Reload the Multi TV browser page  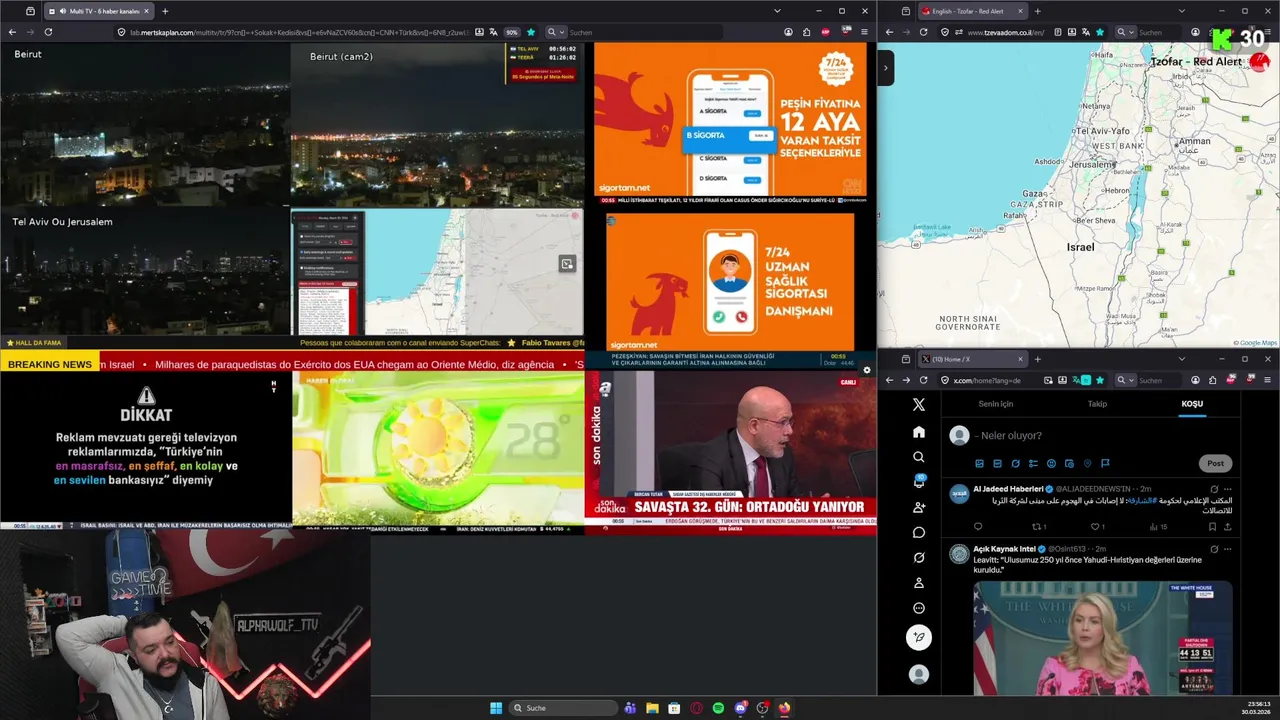(48, 32)
